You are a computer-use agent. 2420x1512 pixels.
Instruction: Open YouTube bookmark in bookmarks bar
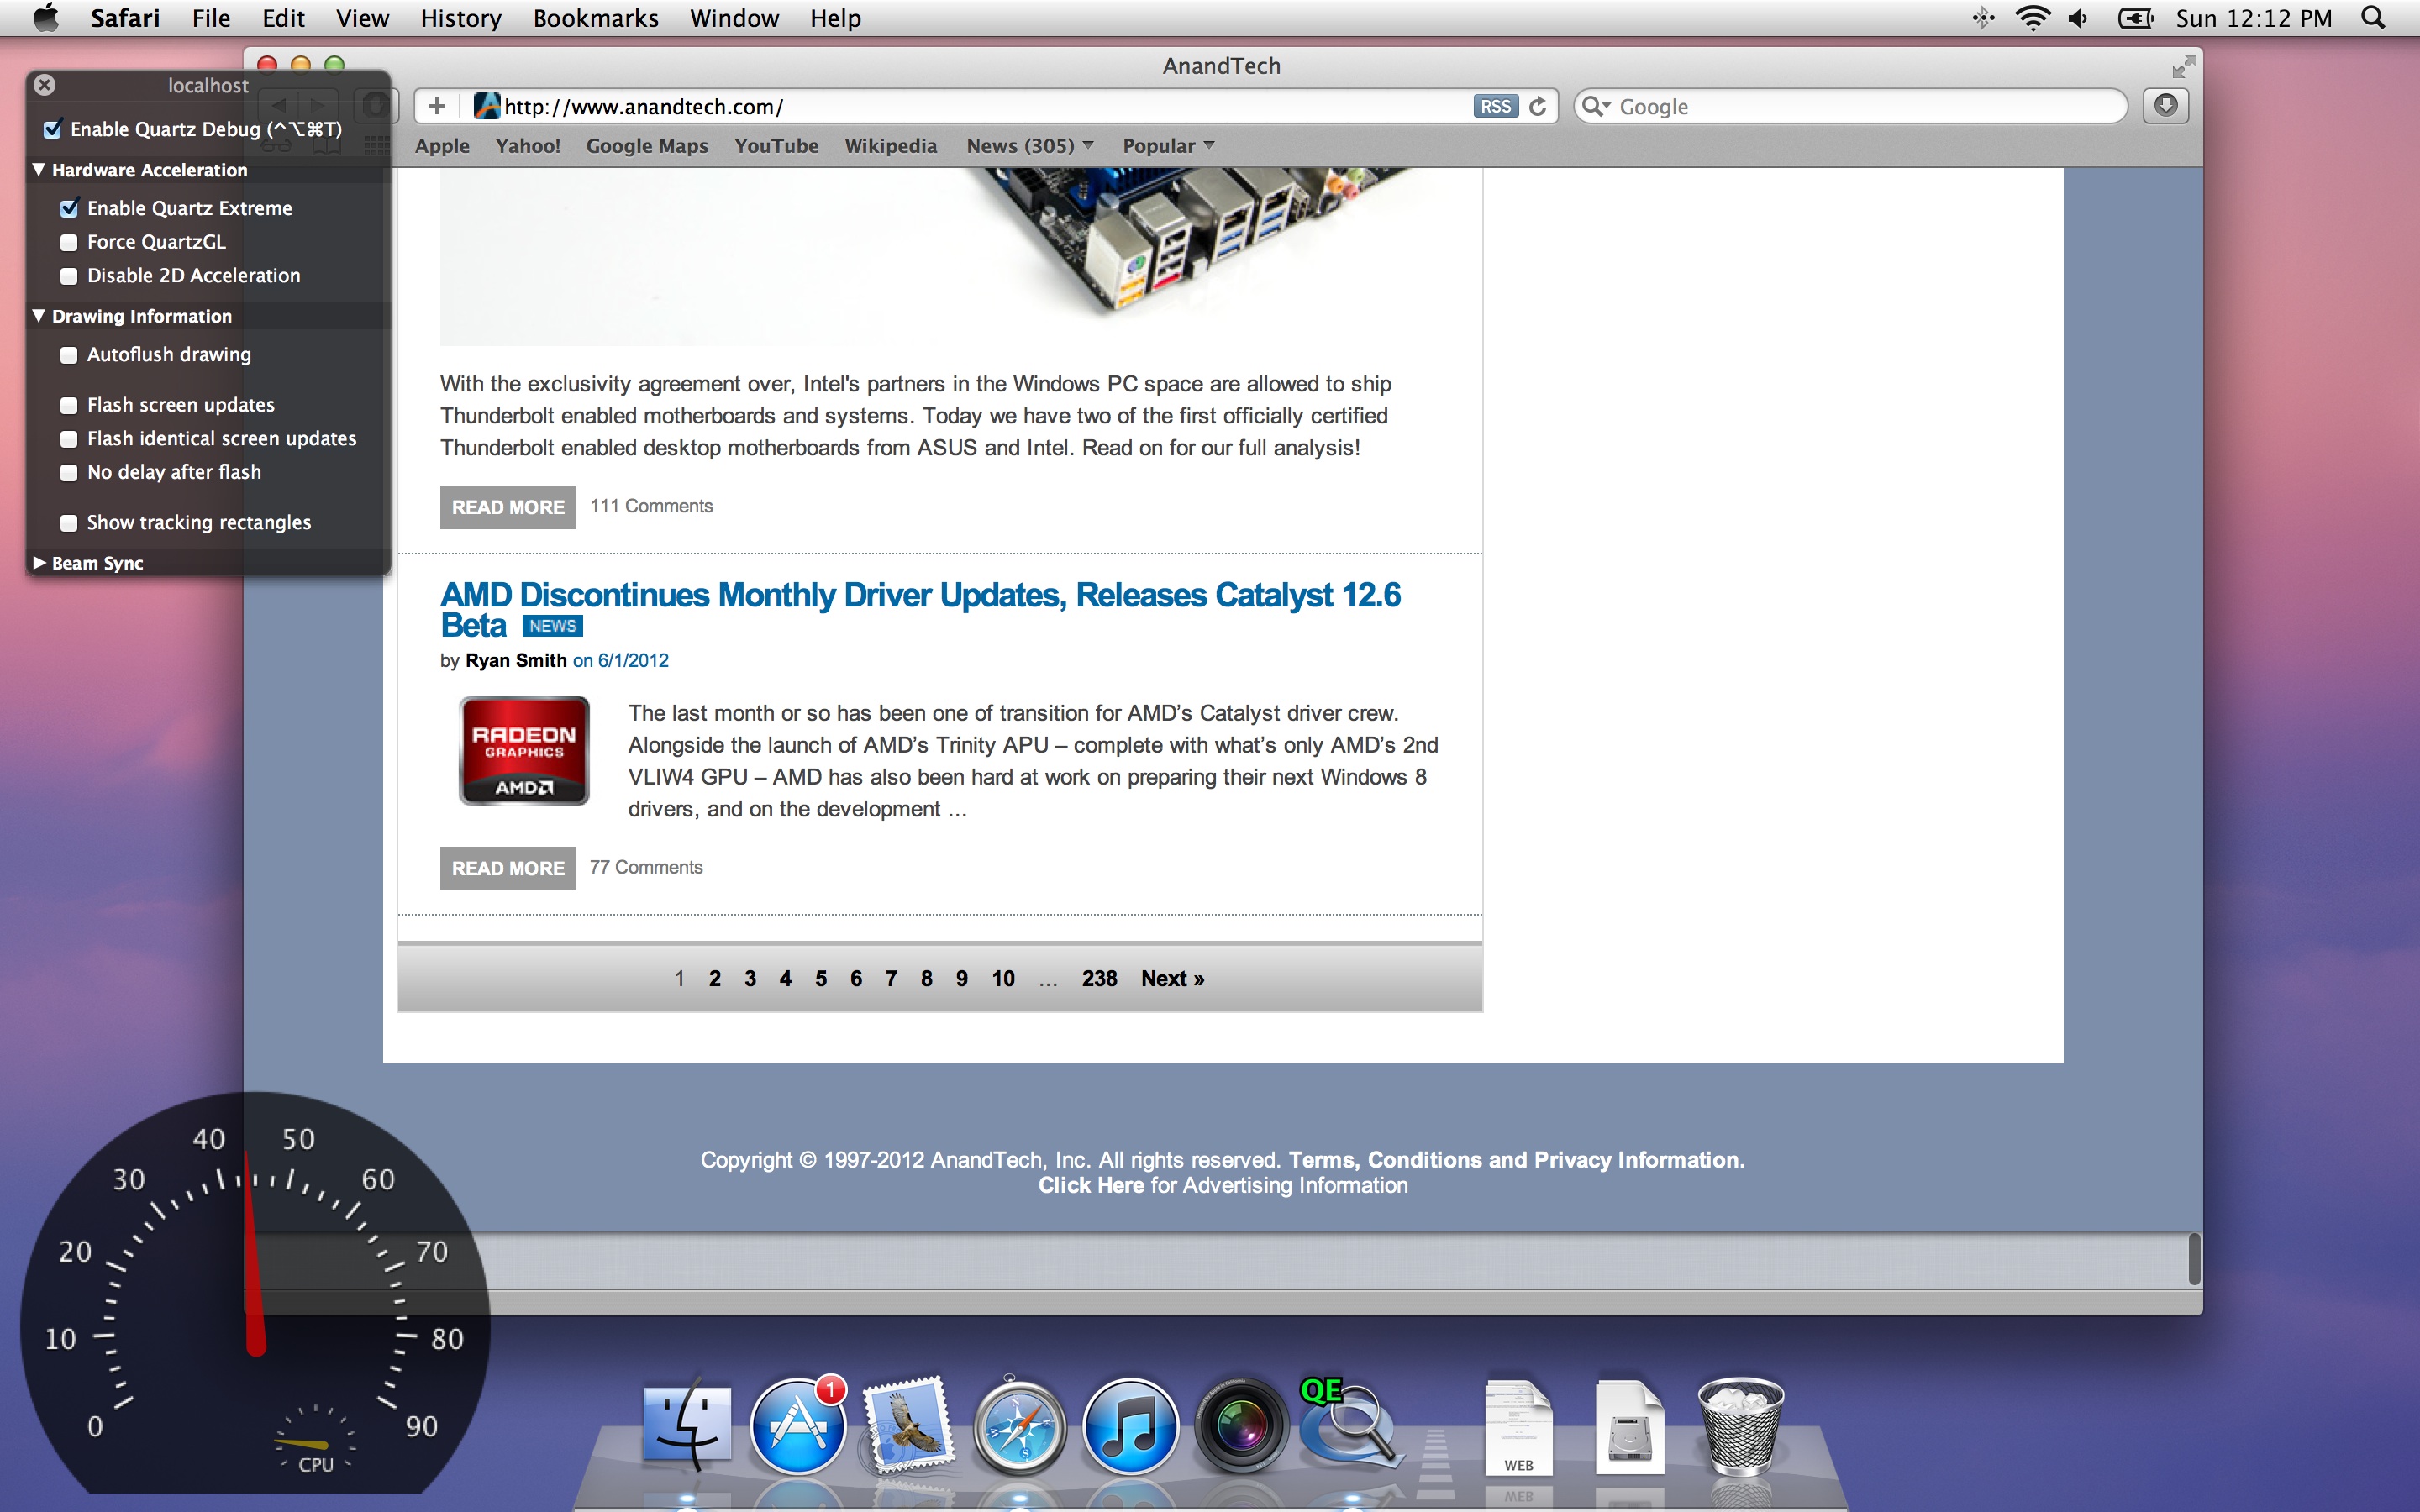click(776, 146)
